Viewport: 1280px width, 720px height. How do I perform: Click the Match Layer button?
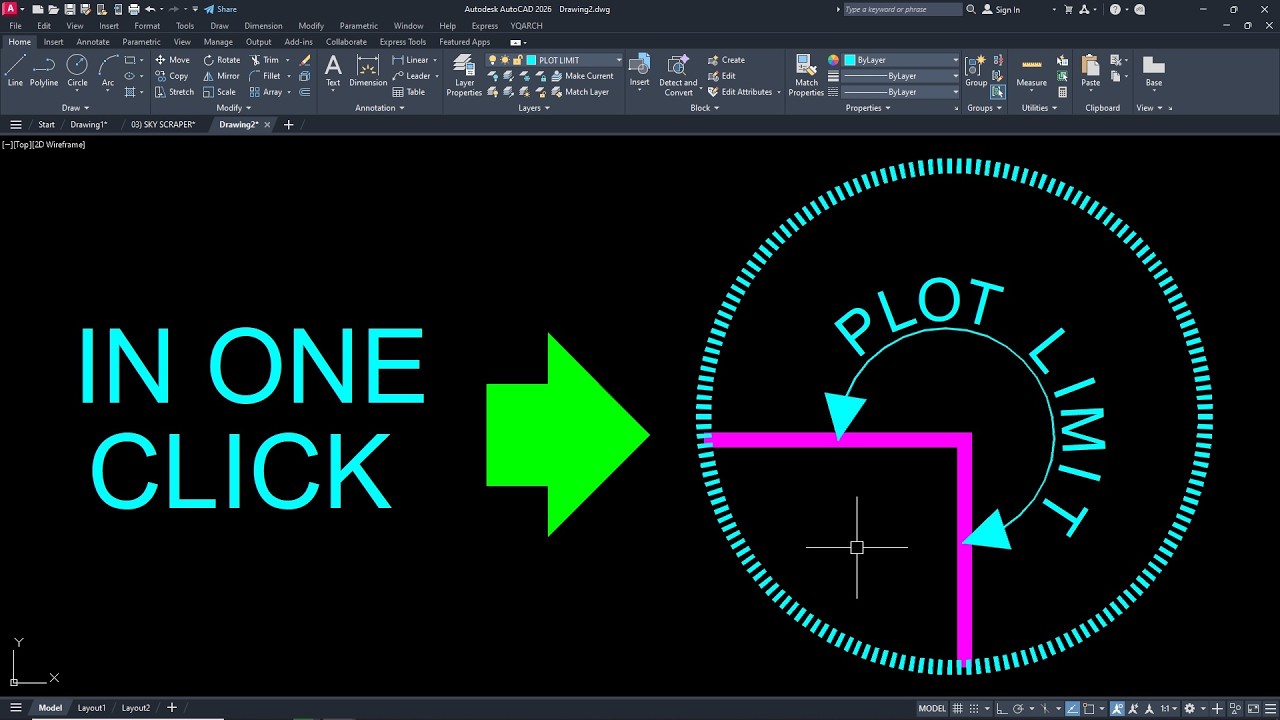click(x=580, y=92)
